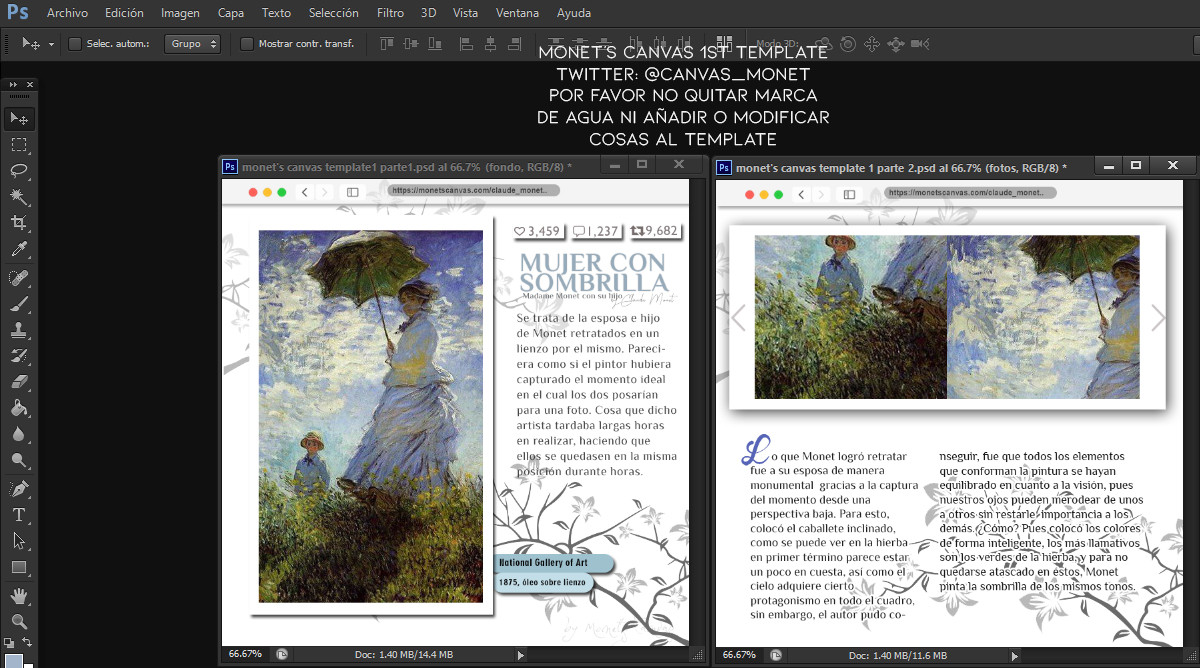Open the Vista menu

(x=465, y=13)
